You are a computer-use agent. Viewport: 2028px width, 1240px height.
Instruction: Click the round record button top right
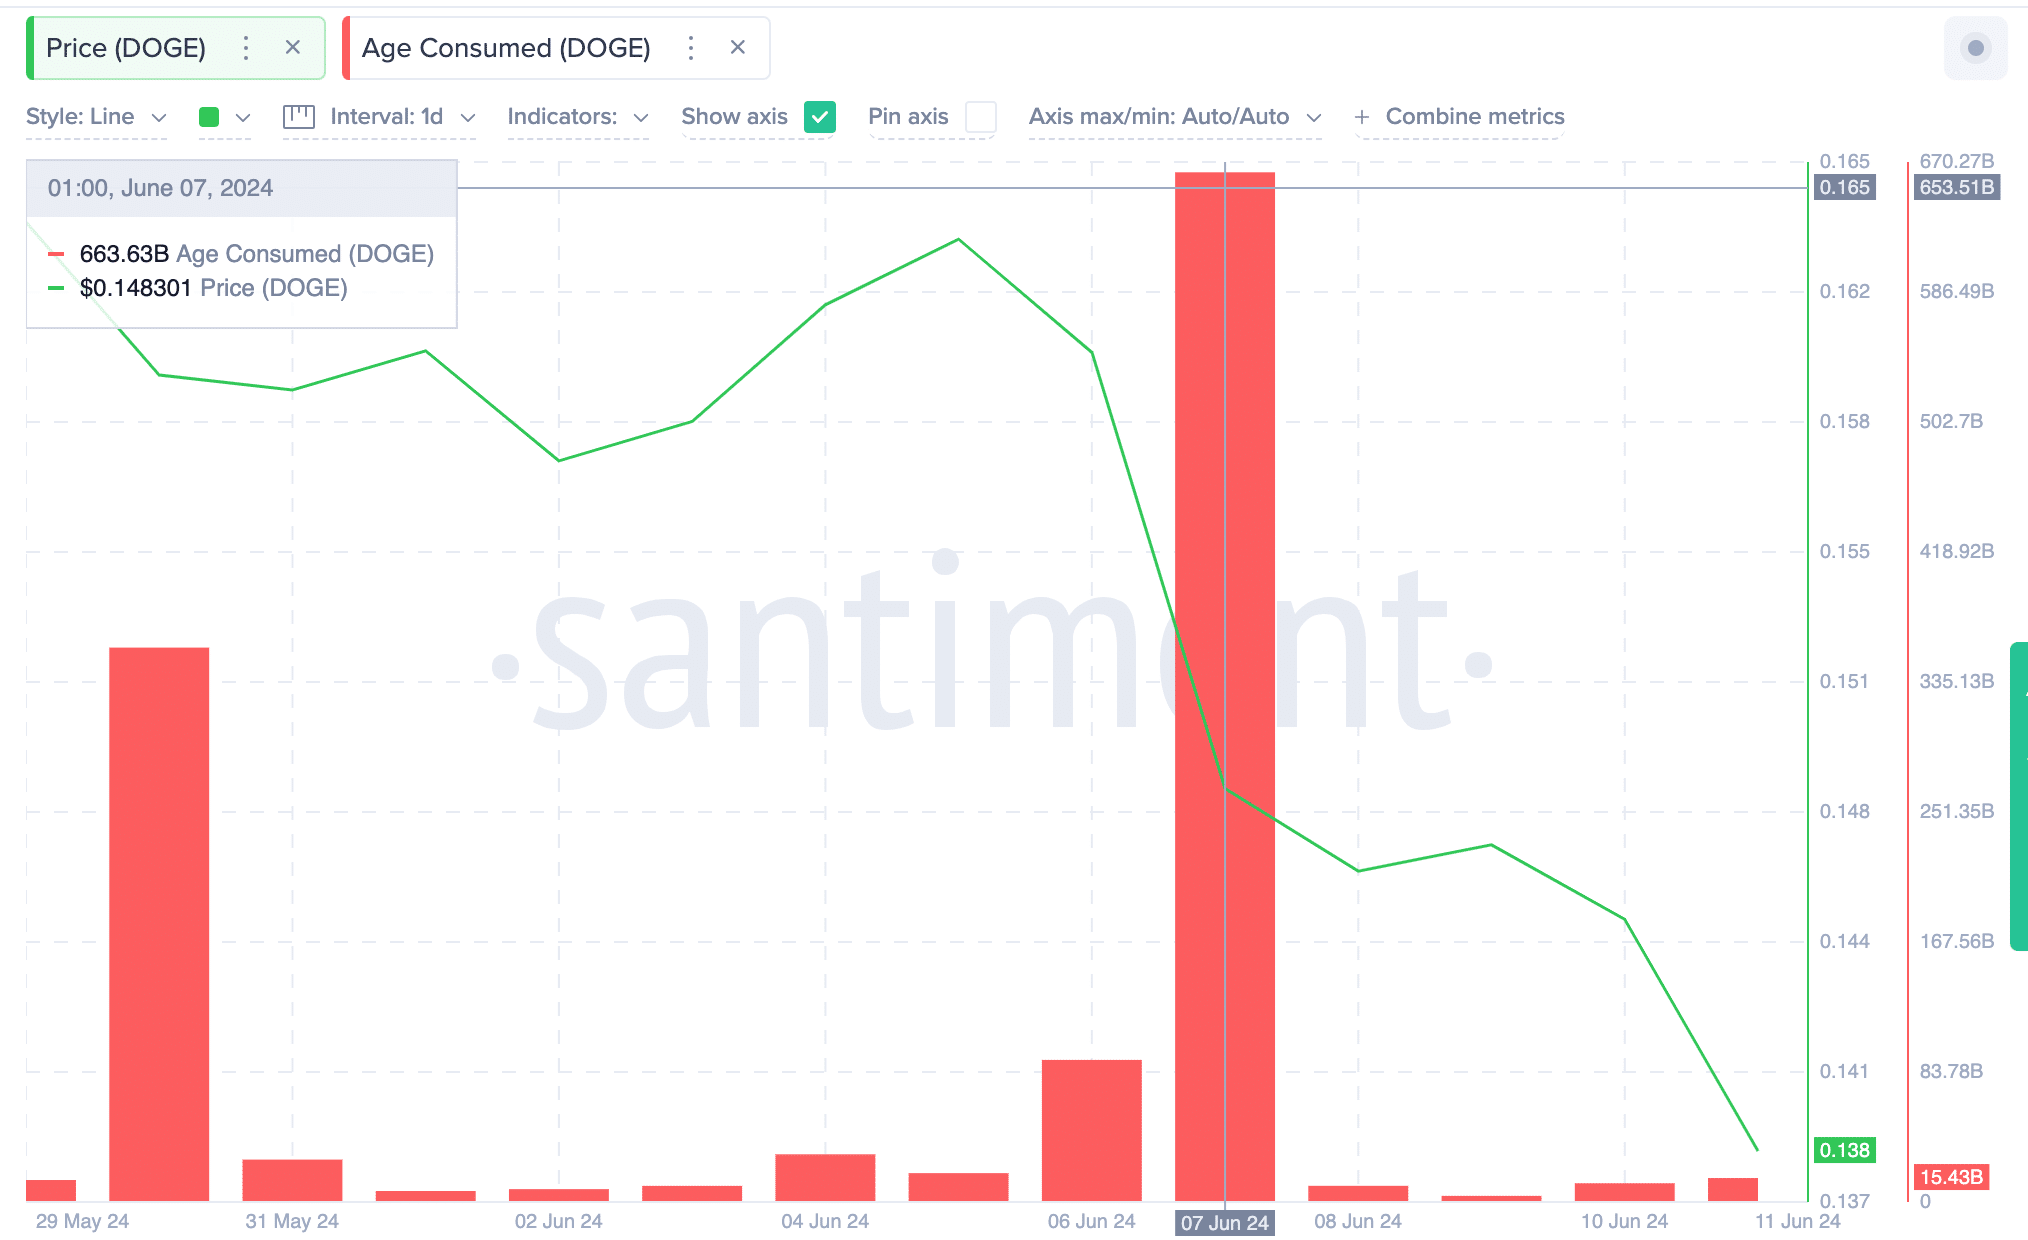[1975, 48]
